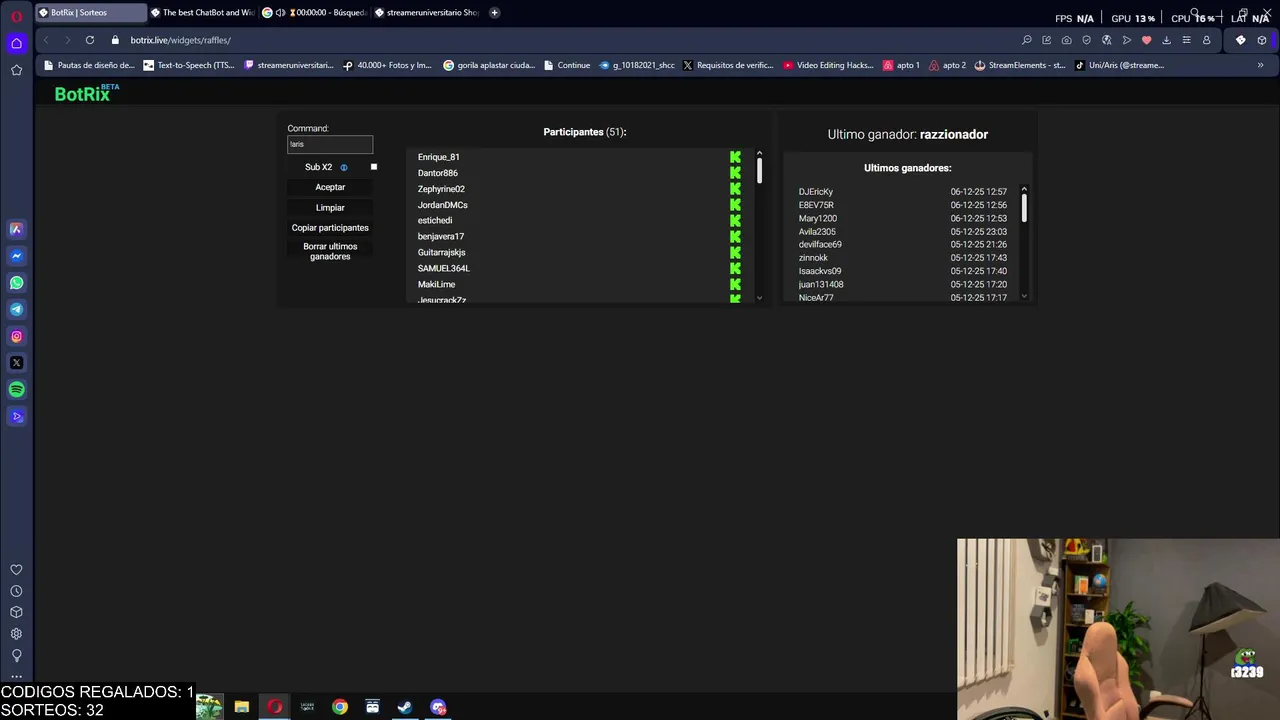
Task: Take a snapshot with the camera icon
Action: coord(1066,40)
